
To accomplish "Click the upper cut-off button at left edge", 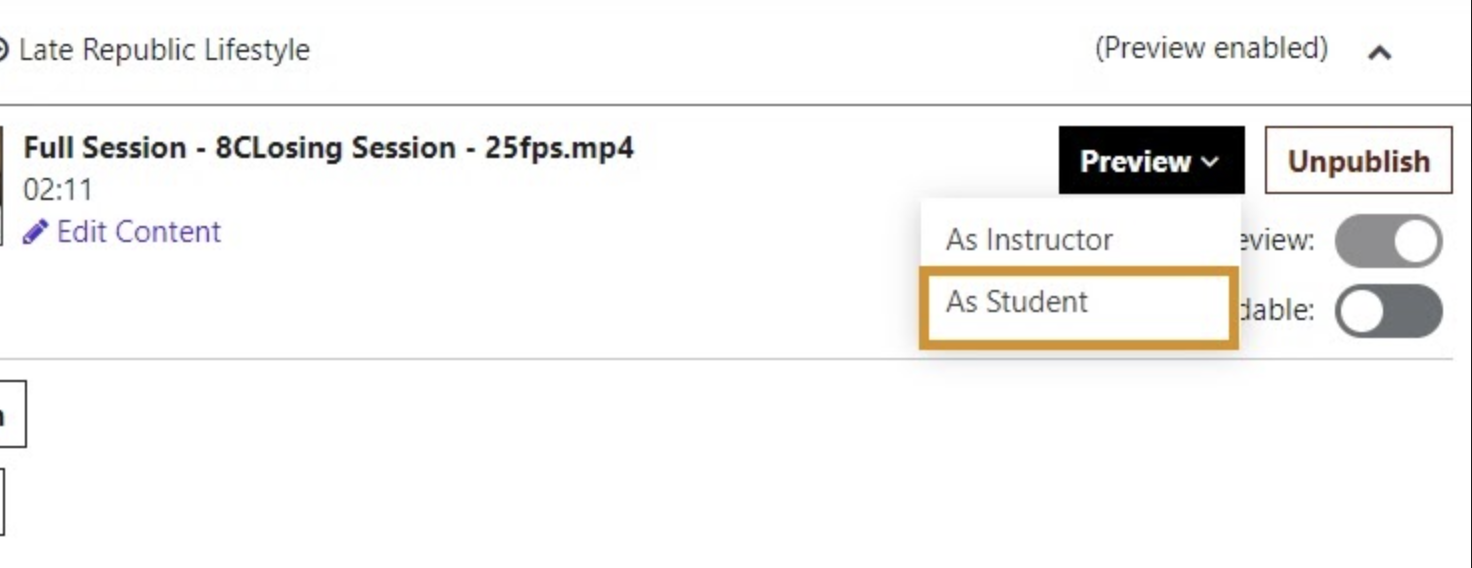I will tap(10, 414).
